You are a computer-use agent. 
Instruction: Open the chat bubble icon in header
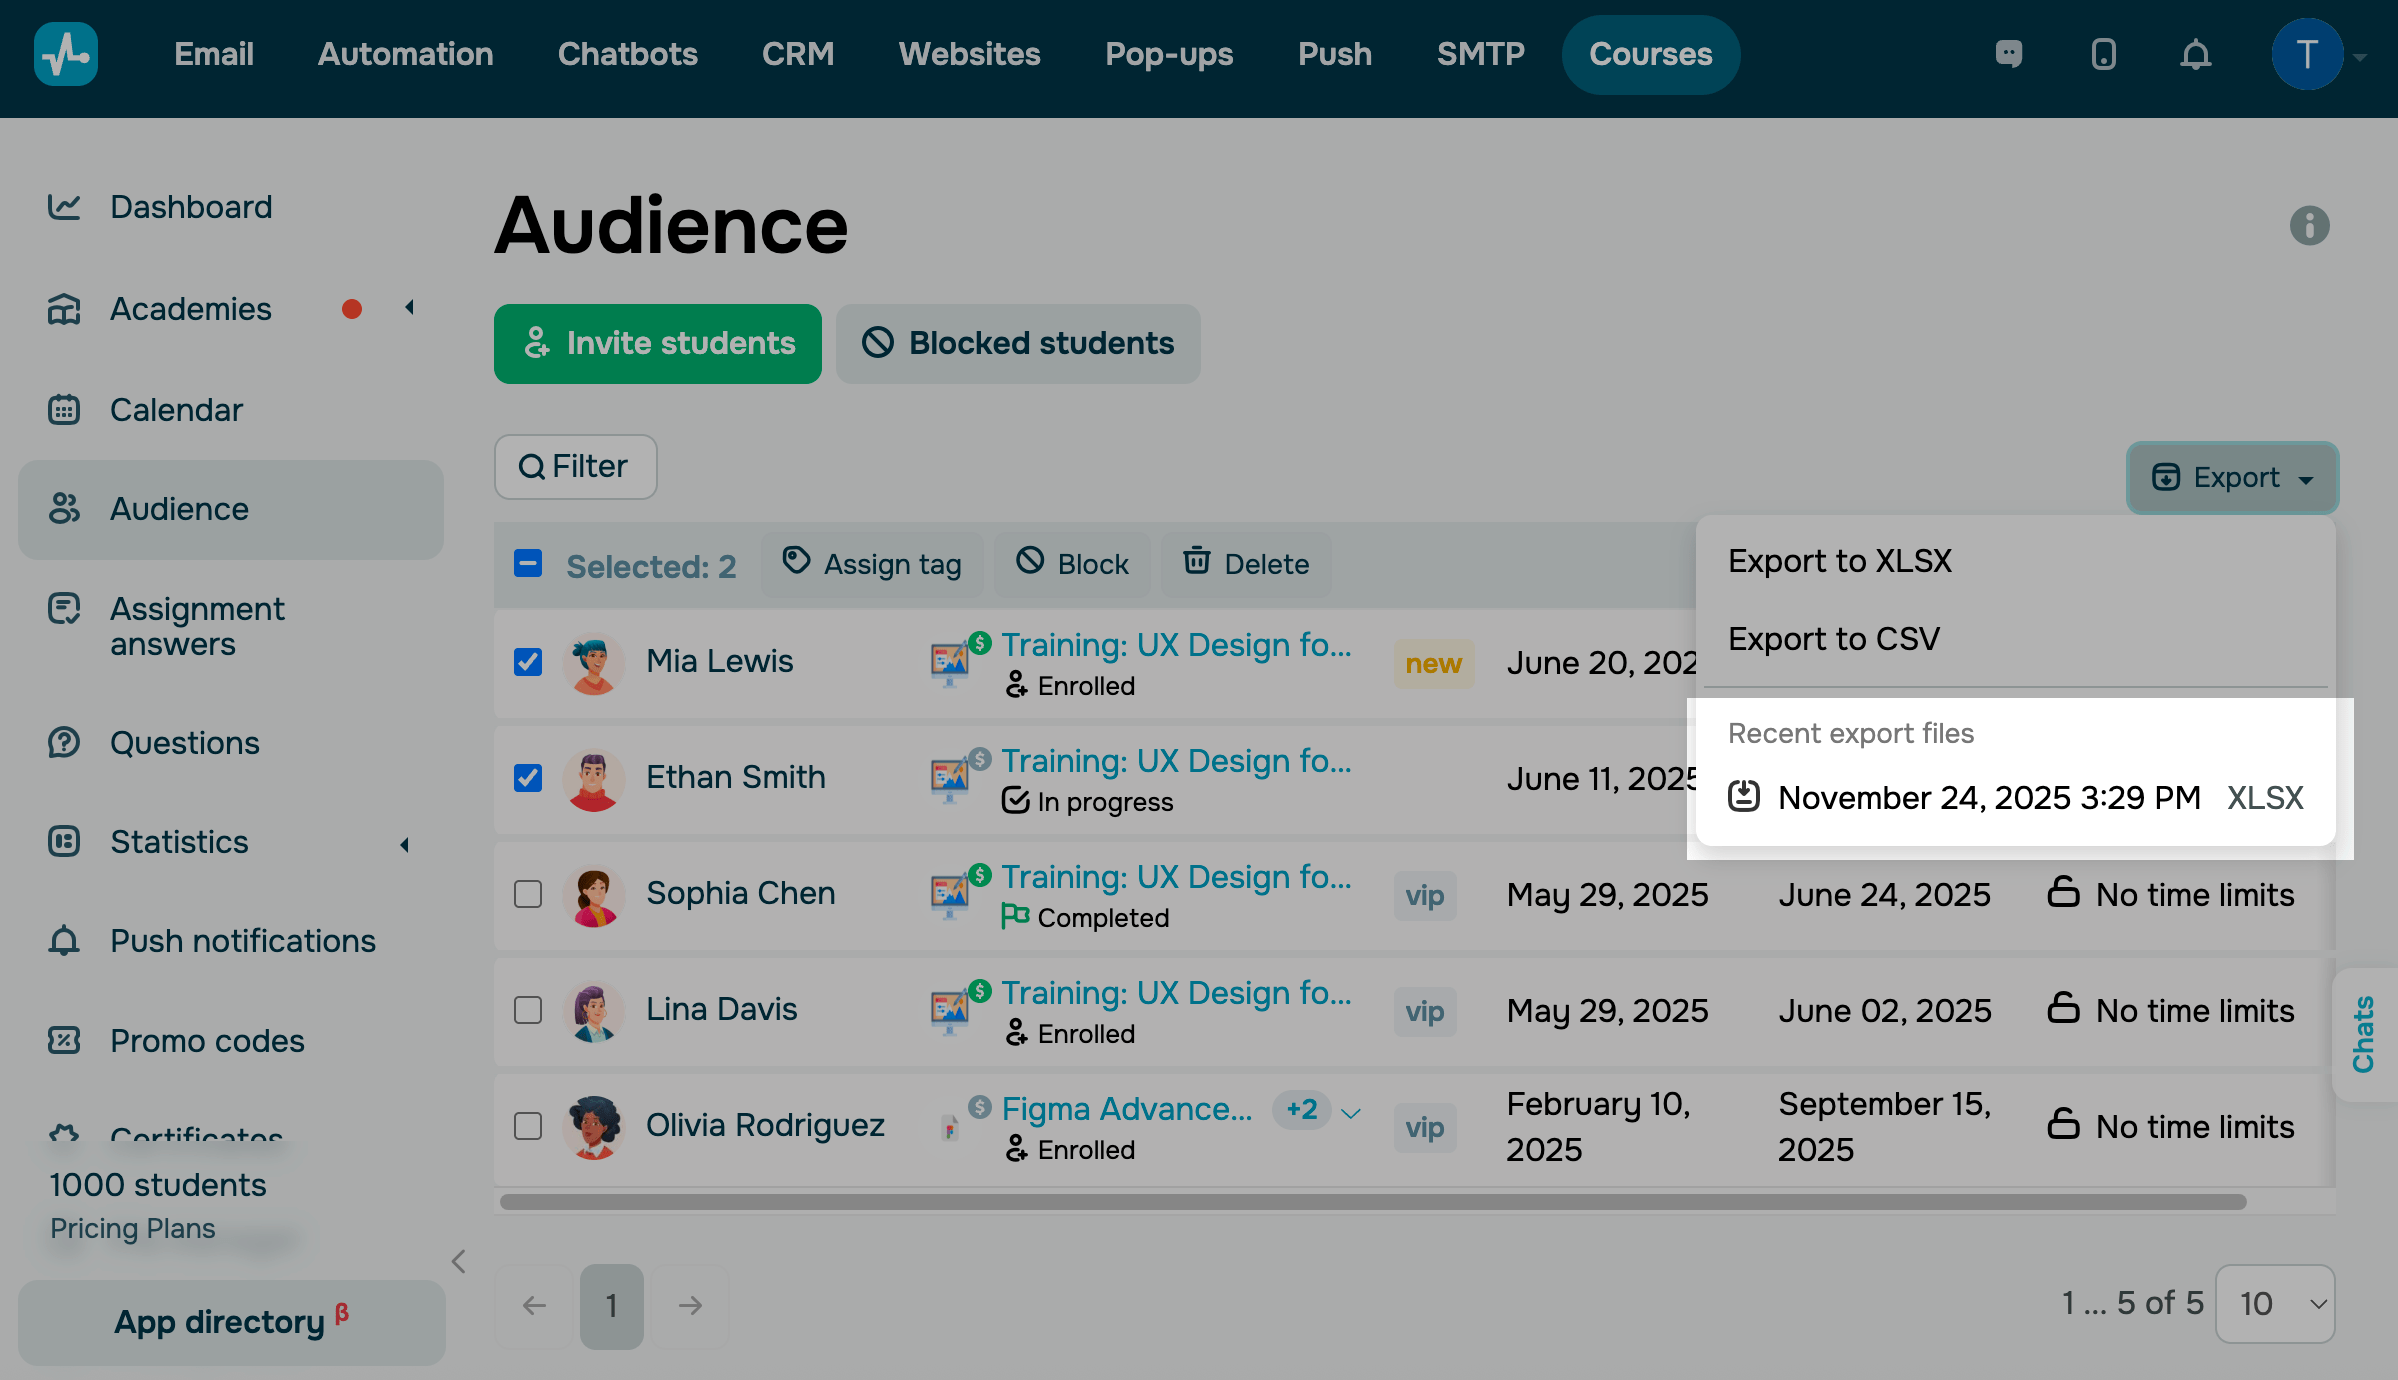(2009, 54)
